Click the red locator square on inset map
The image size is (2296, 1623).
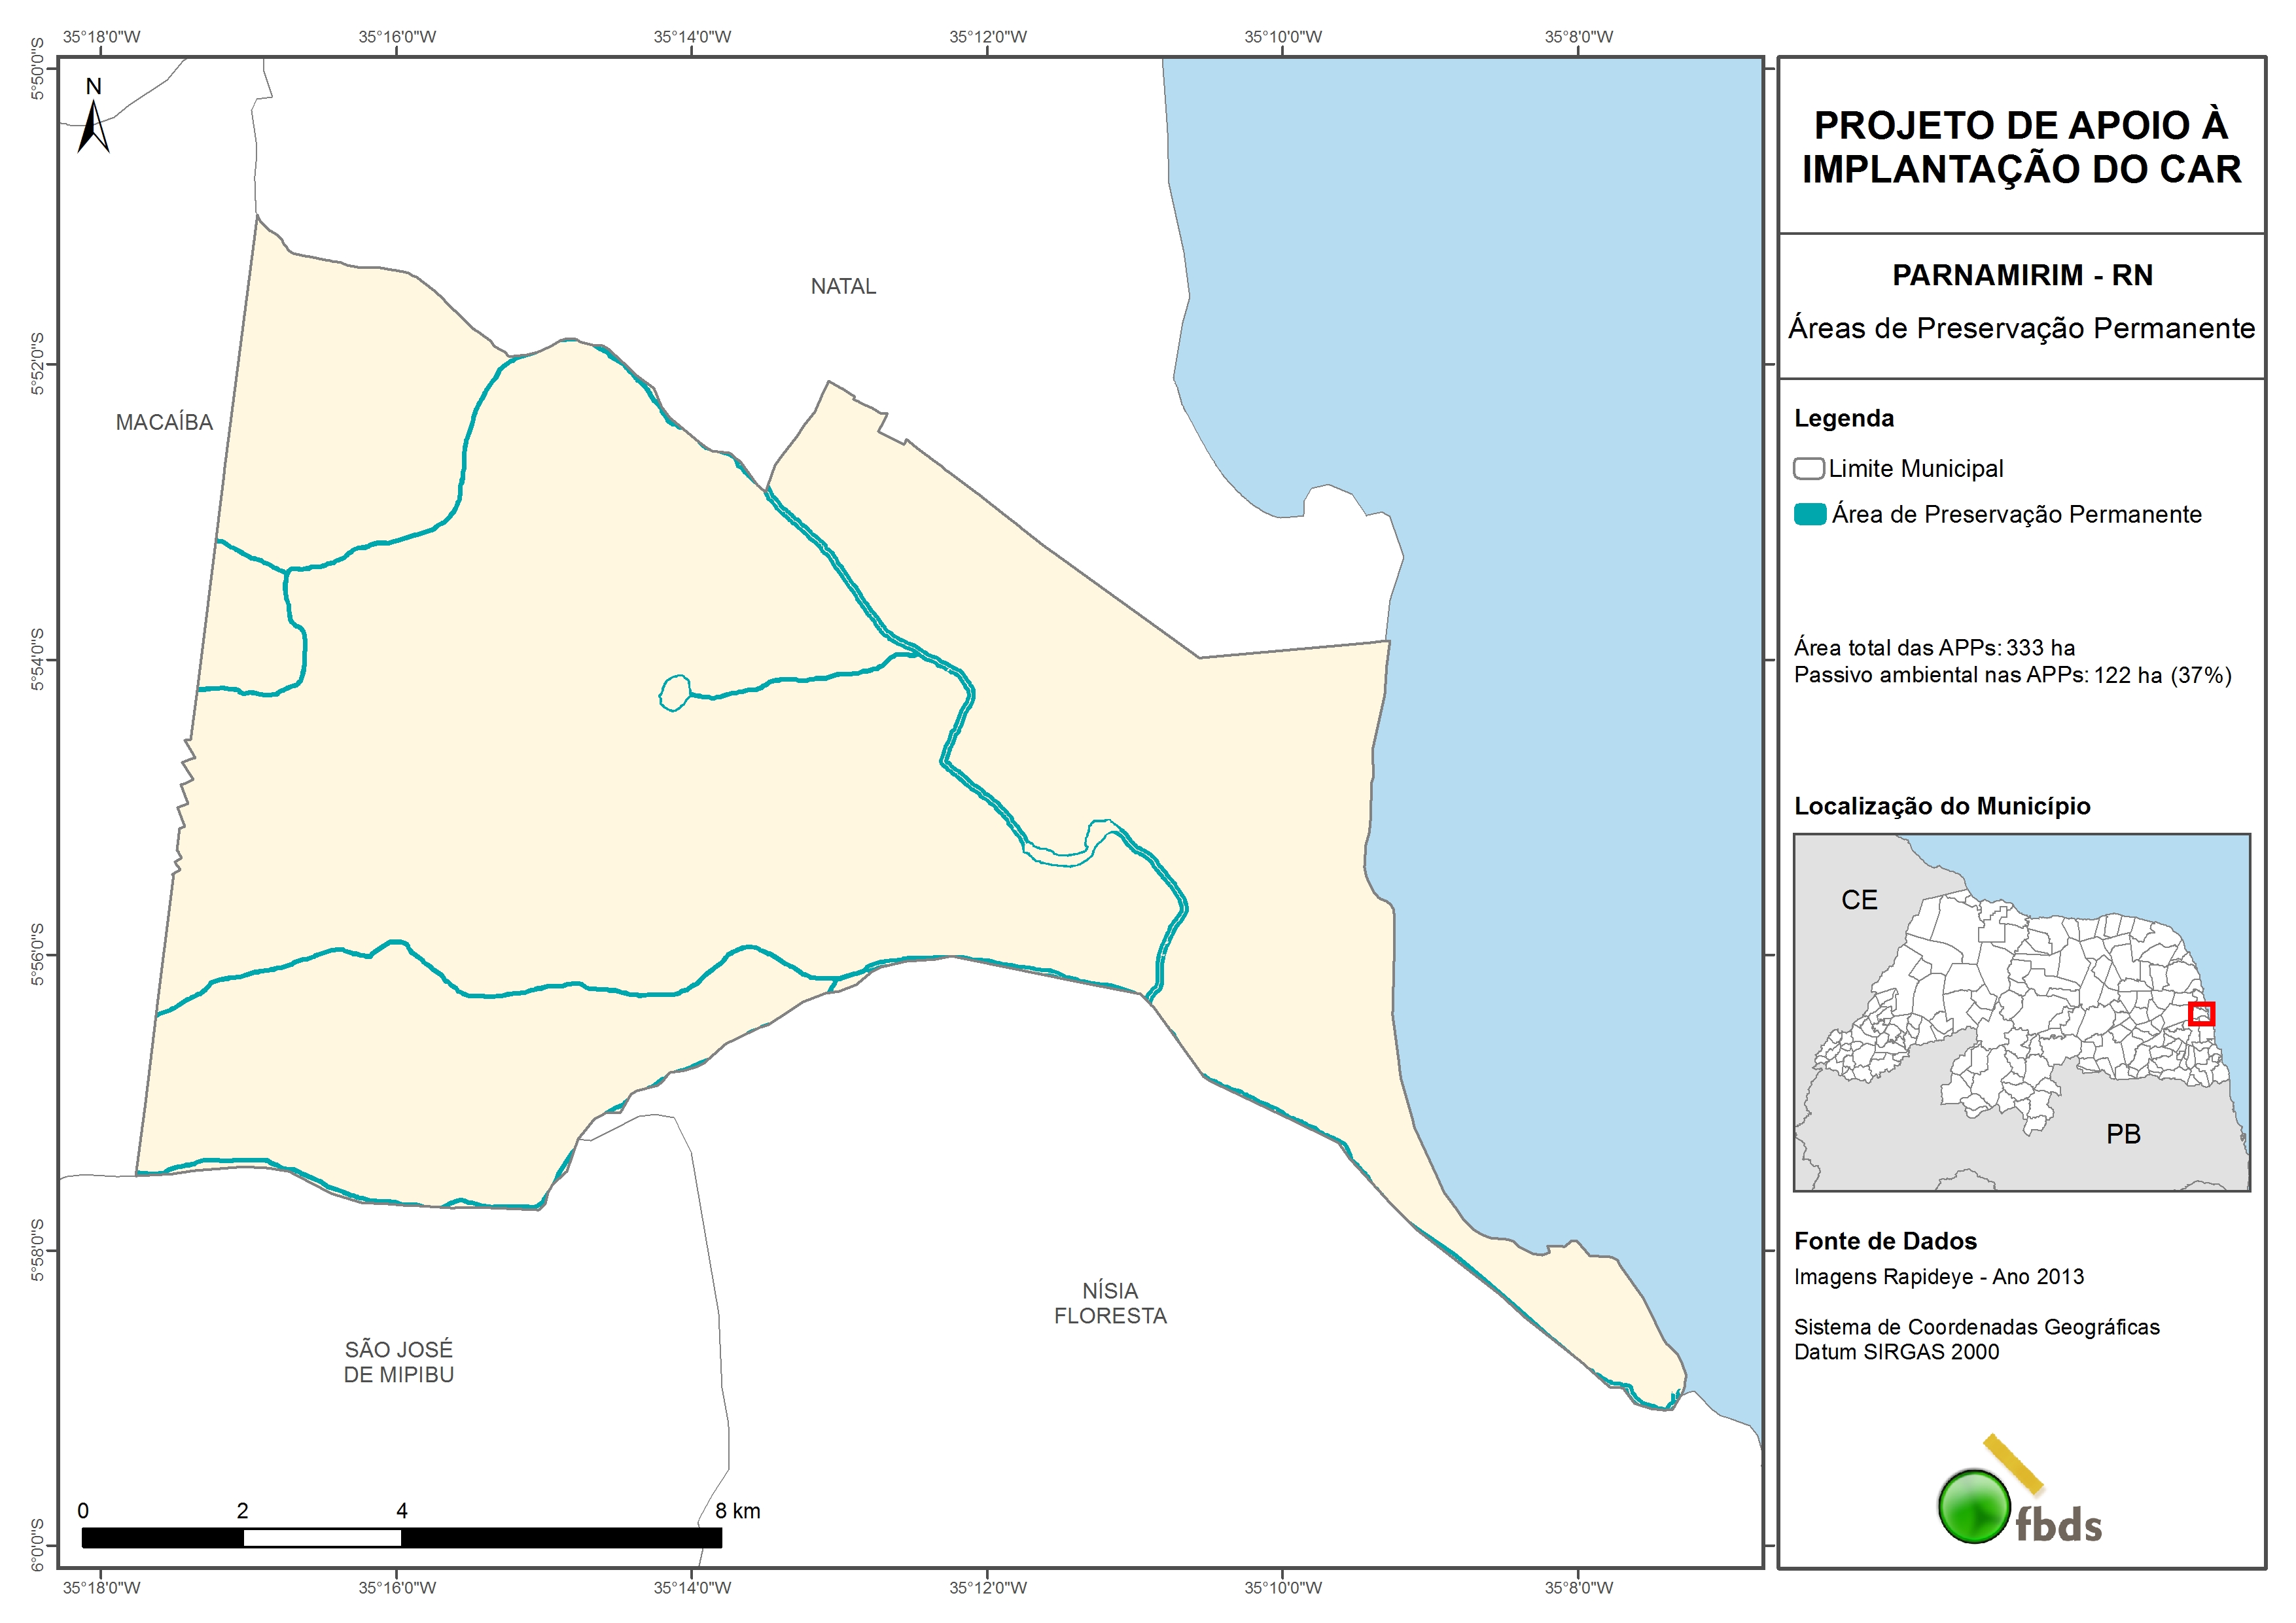tap(2201, 1014)
